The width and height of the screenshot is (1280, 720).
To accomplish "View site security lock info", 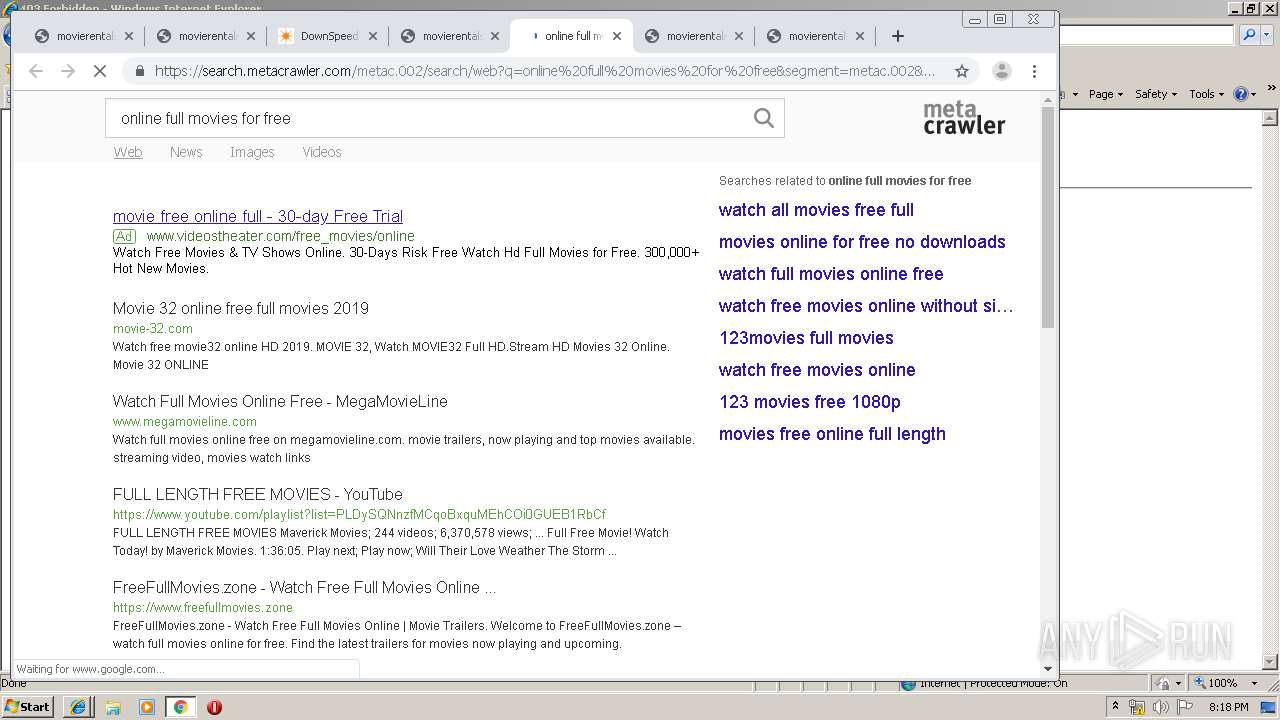I will click(139, 71).
